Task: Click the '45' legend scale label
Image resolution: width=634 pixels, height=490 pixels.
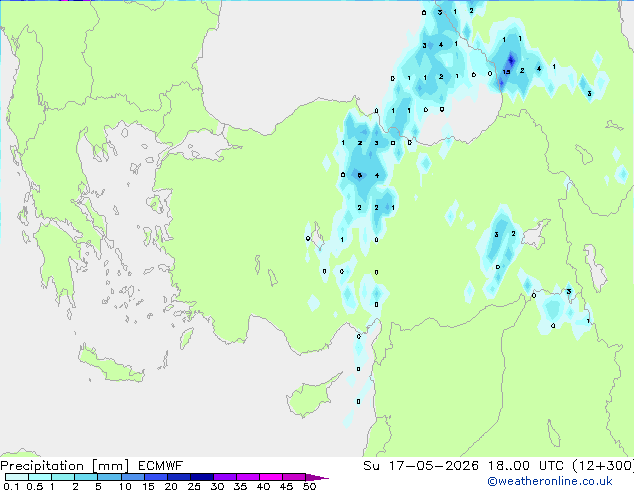Action: tap(286, 486)
